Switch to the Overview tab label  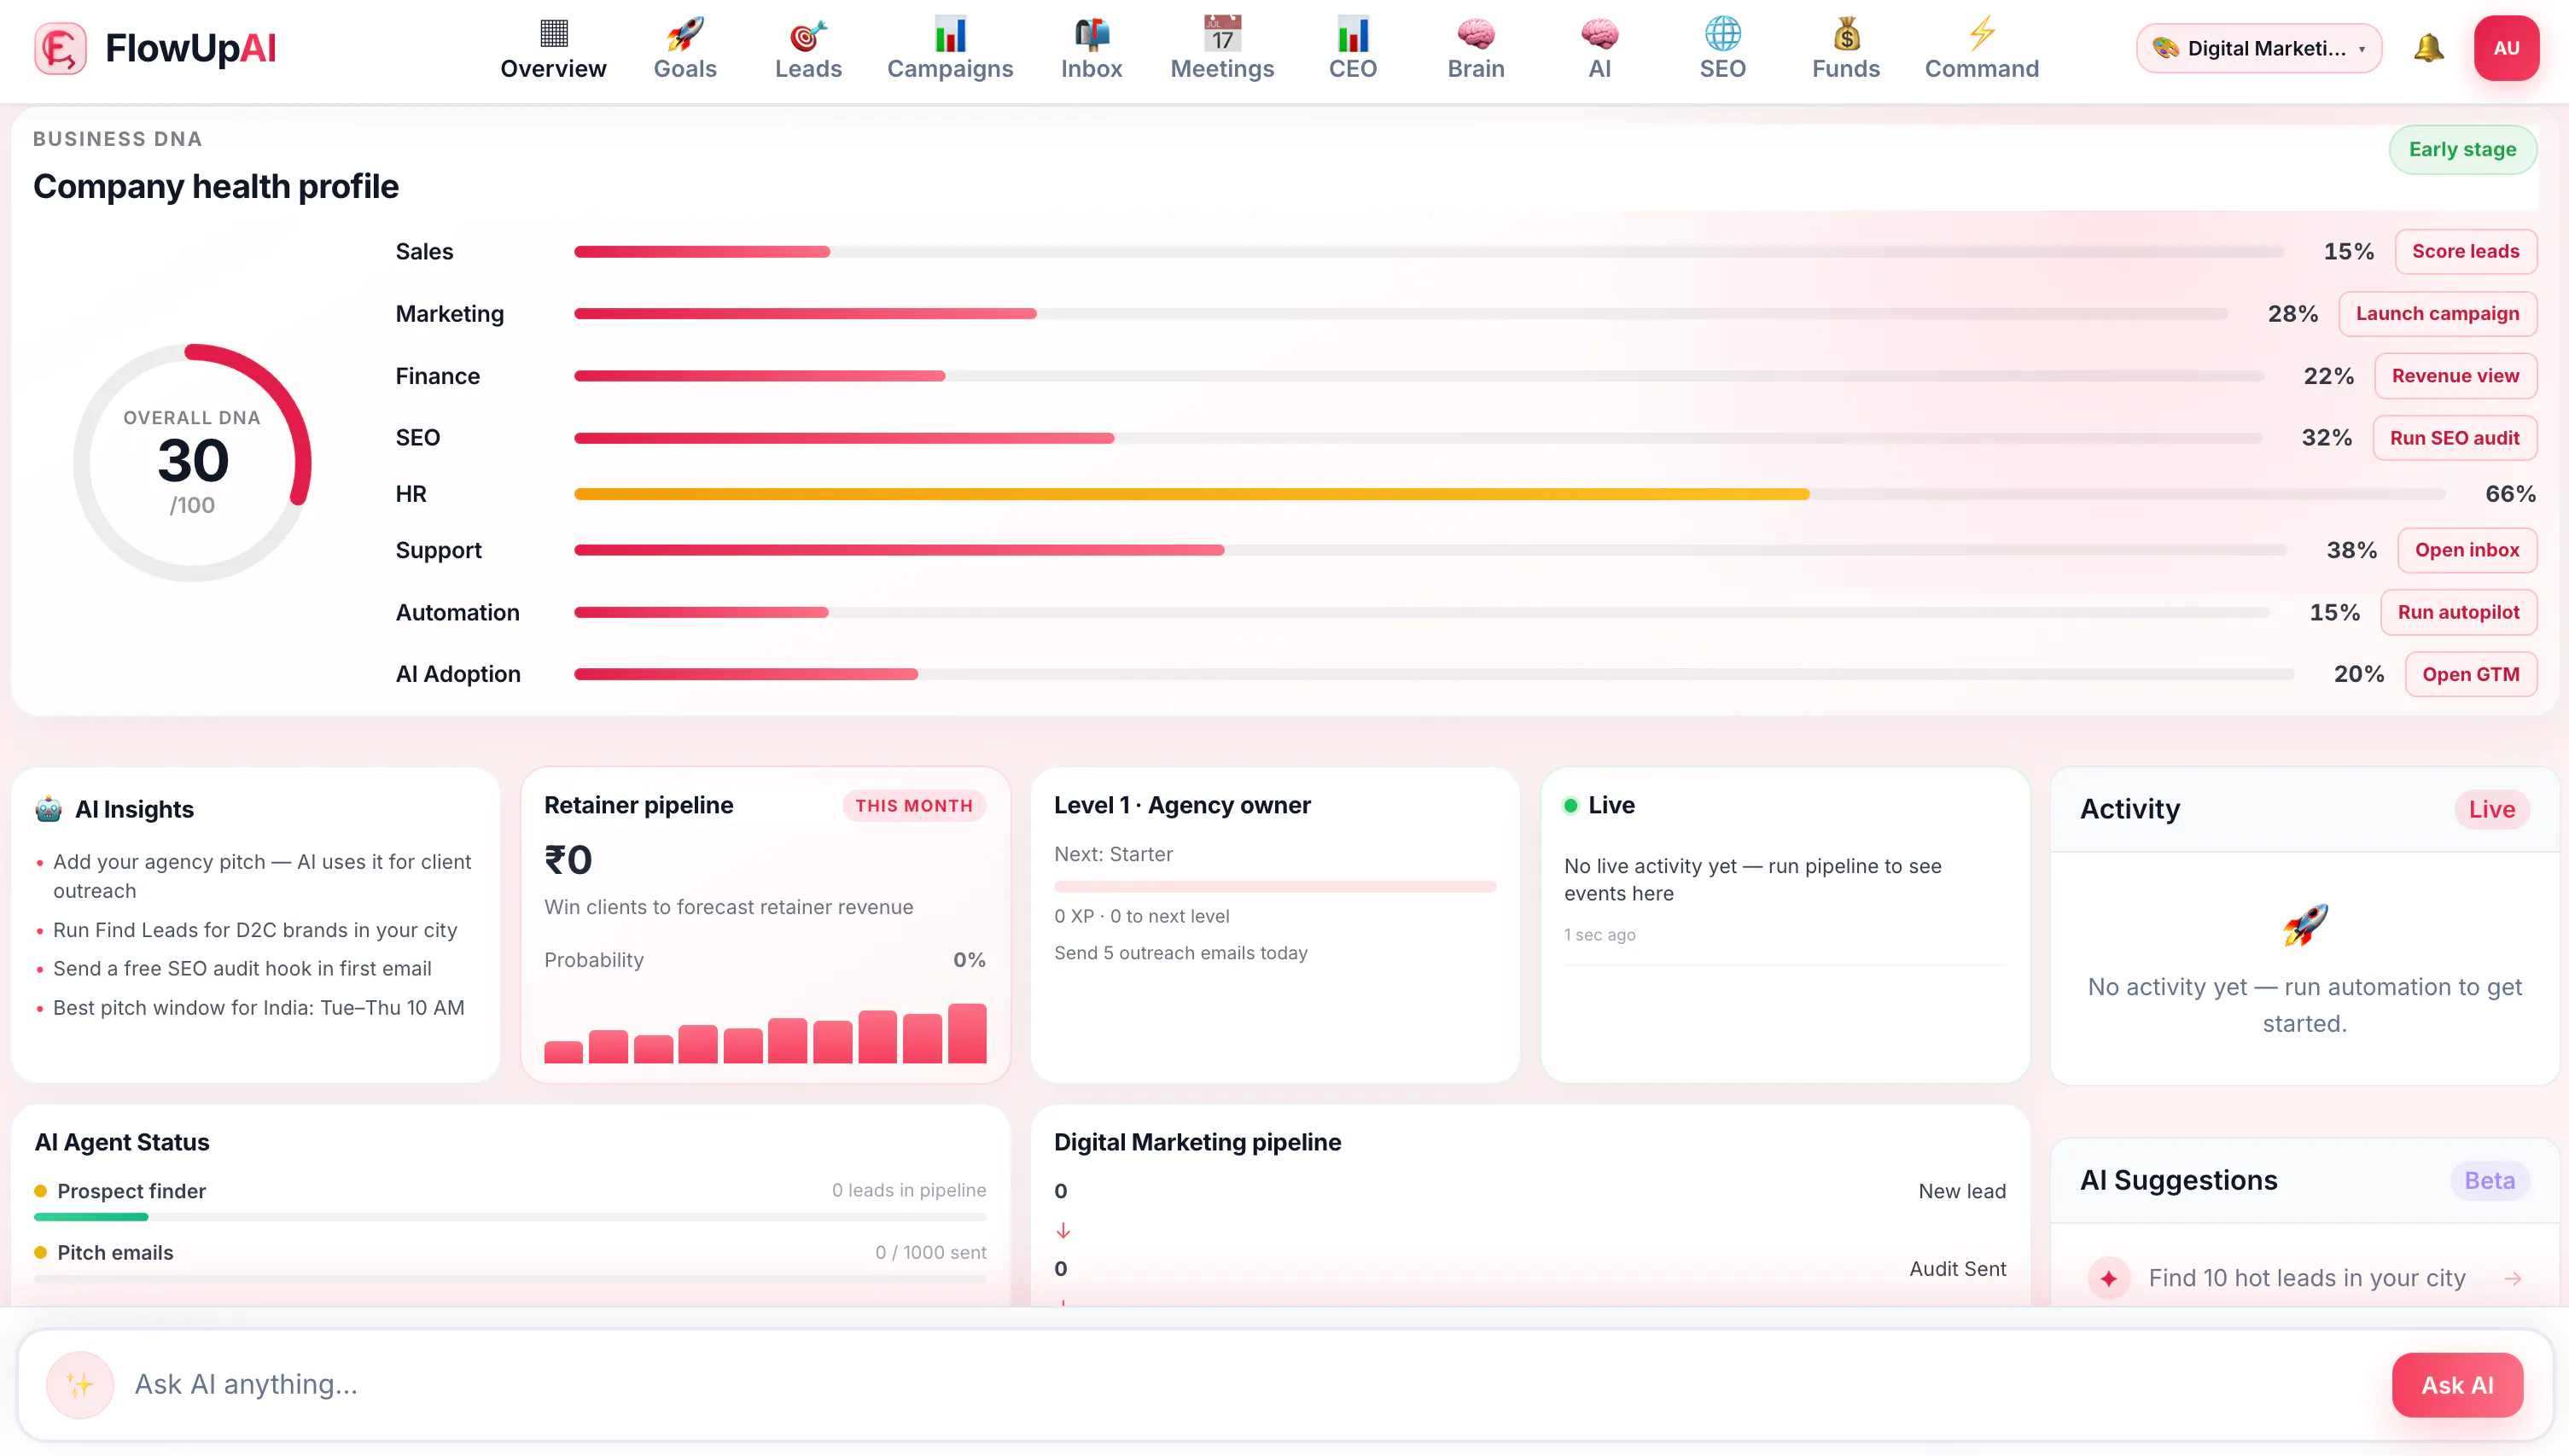(553, 69)
